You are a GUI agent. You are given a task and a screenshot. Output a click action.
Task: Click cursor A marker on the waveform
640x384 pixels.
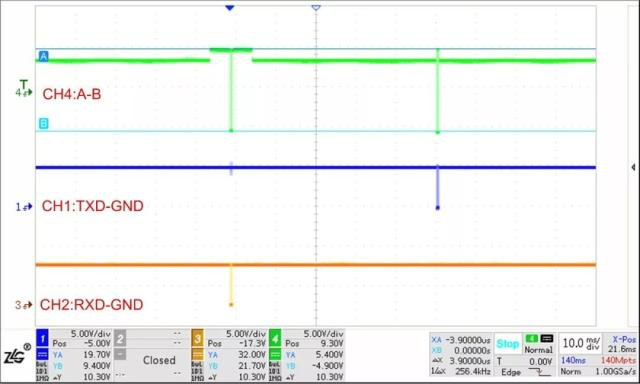43,56
